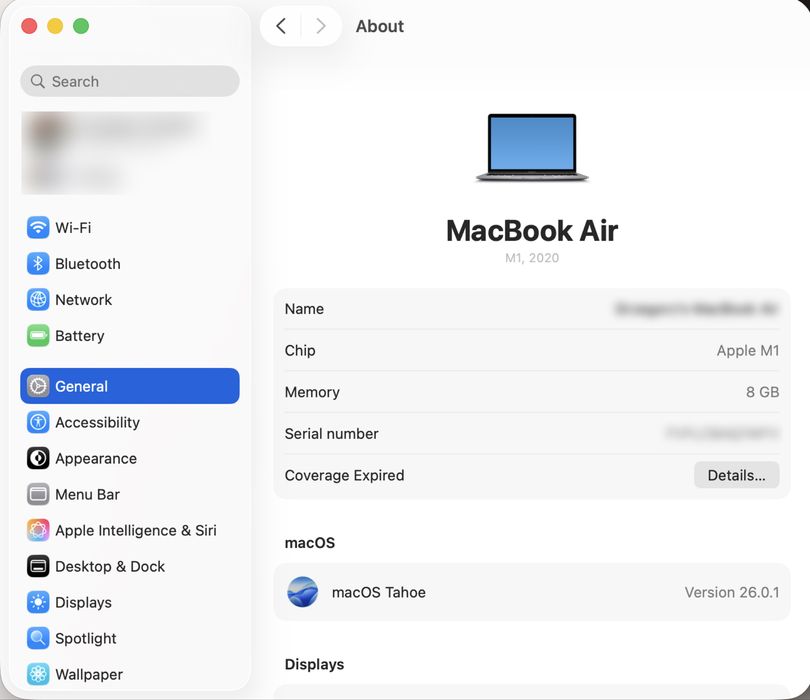810x700 pixels.
Task: Click the Appearance icon
Action: tap(38, 458)
